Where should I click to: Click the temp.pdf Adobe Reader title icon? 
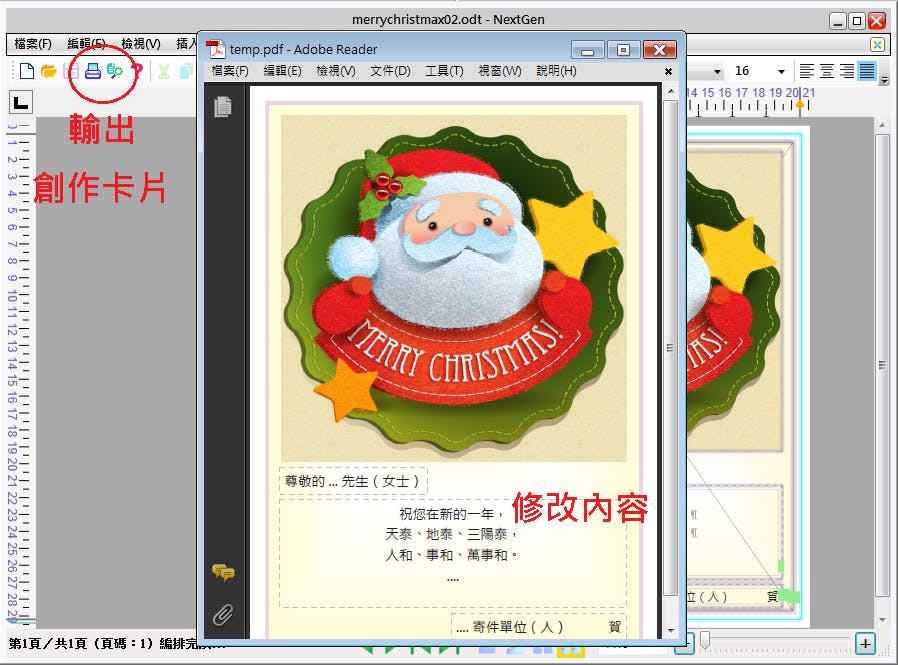(x=216, y=49)
